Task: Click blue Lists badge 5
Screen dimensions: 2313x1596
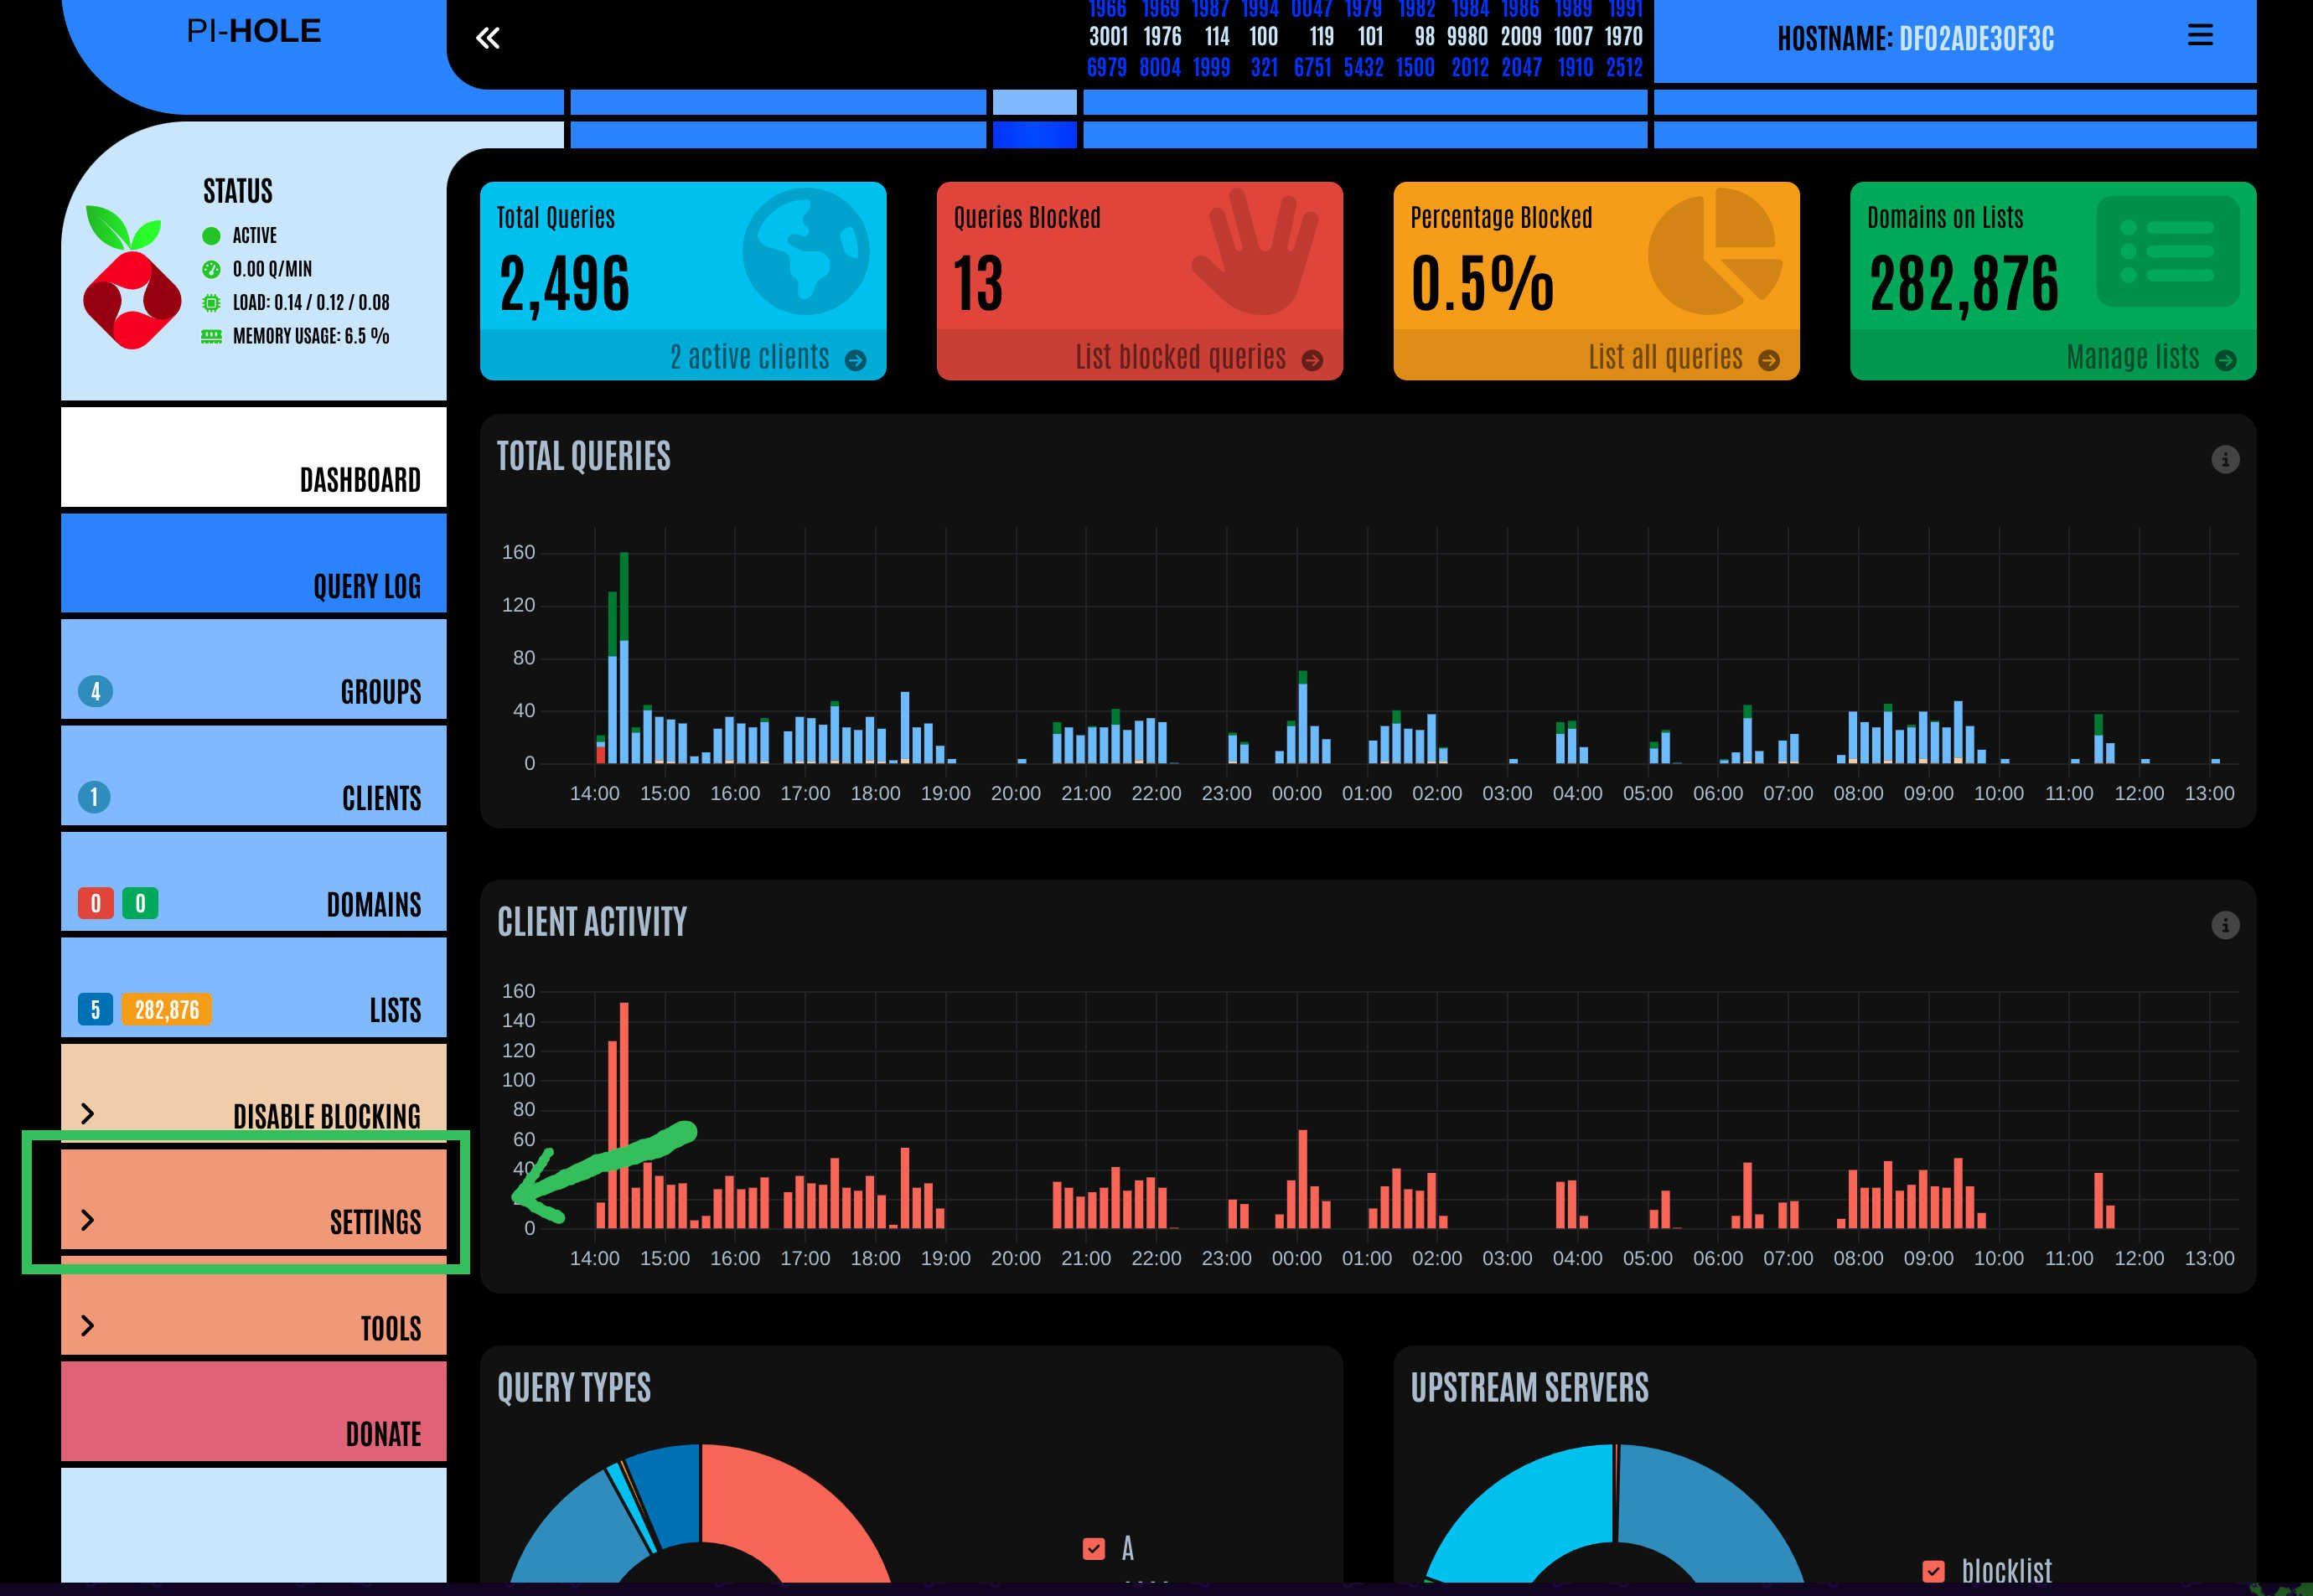Action: click(95, 1009)
